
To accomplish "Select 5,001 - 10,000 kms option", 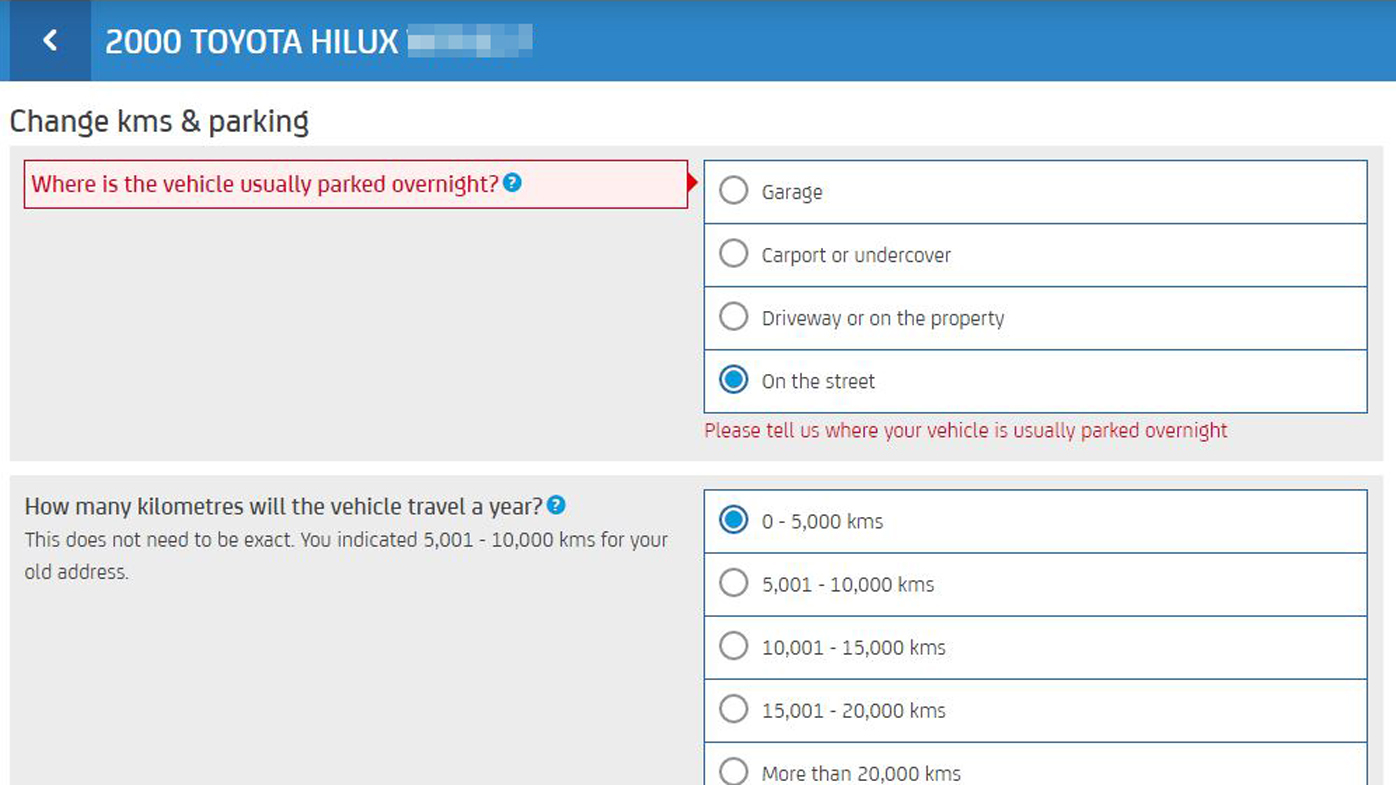I will coord(1035,584).
